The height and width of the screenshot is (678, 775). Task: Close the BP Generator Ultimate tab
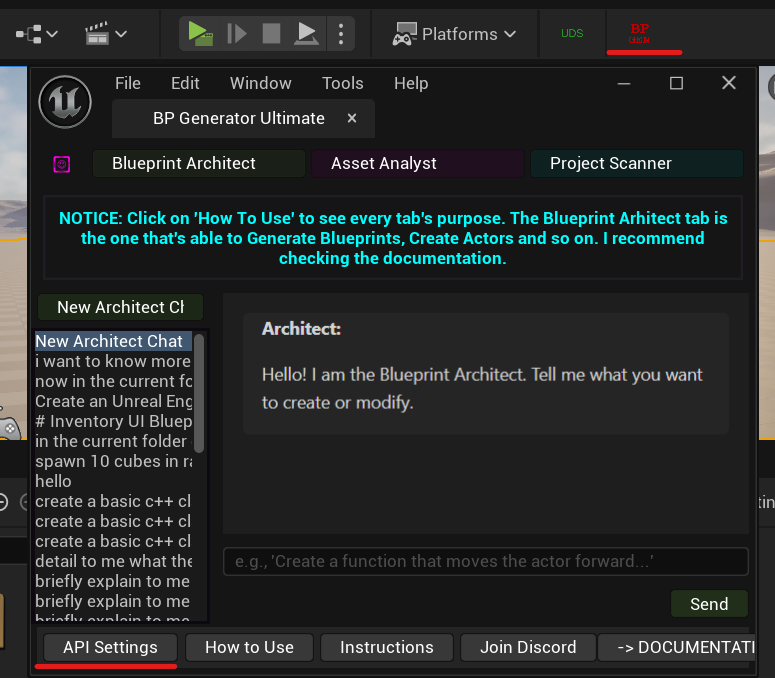click(352, 118)
